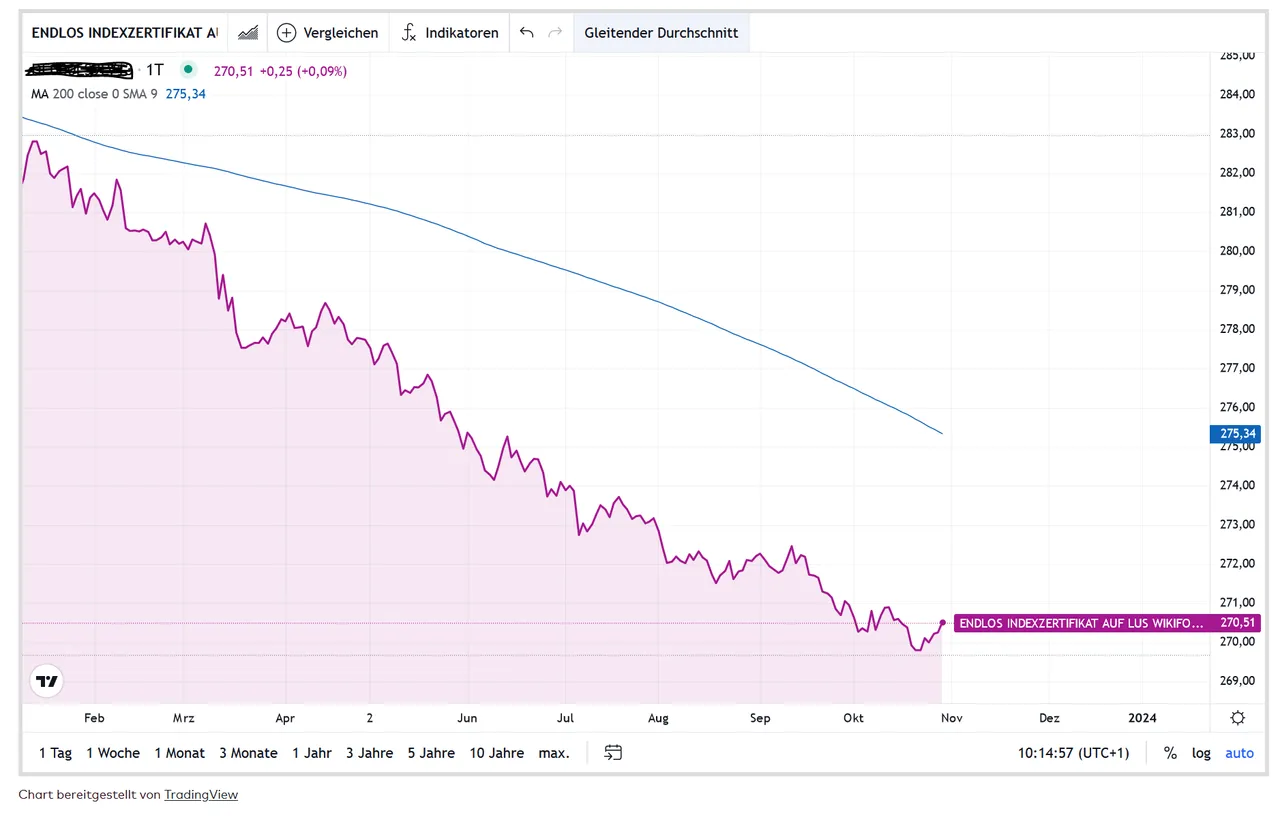Set time range to 5 Jahre
This screenshot has height=816, width=1280.
click(x=431, y=753)
